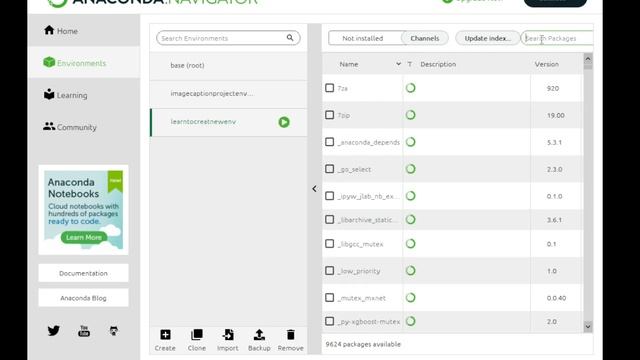Click the status circle for 7za
Image resolution: width=640 pixels, height=360 pixels.
[x=411, y=88]
